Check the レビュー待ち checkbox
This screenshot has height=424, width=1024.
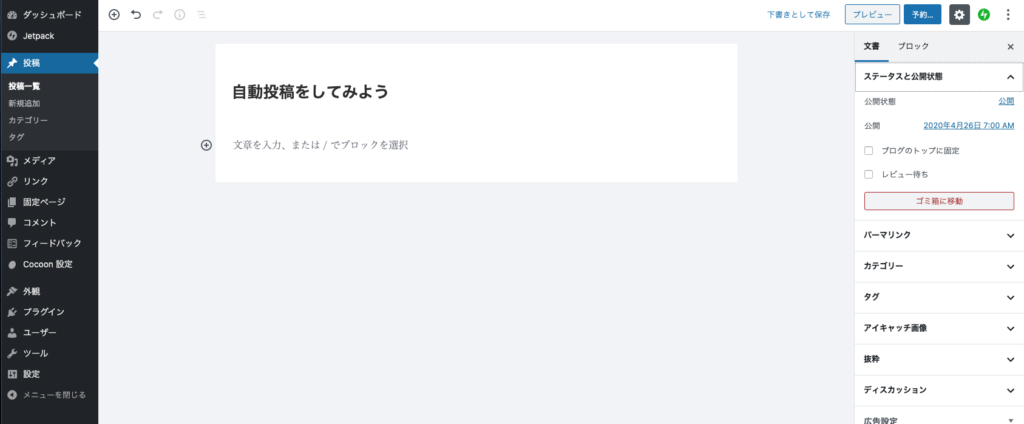[x=869, y=174]
